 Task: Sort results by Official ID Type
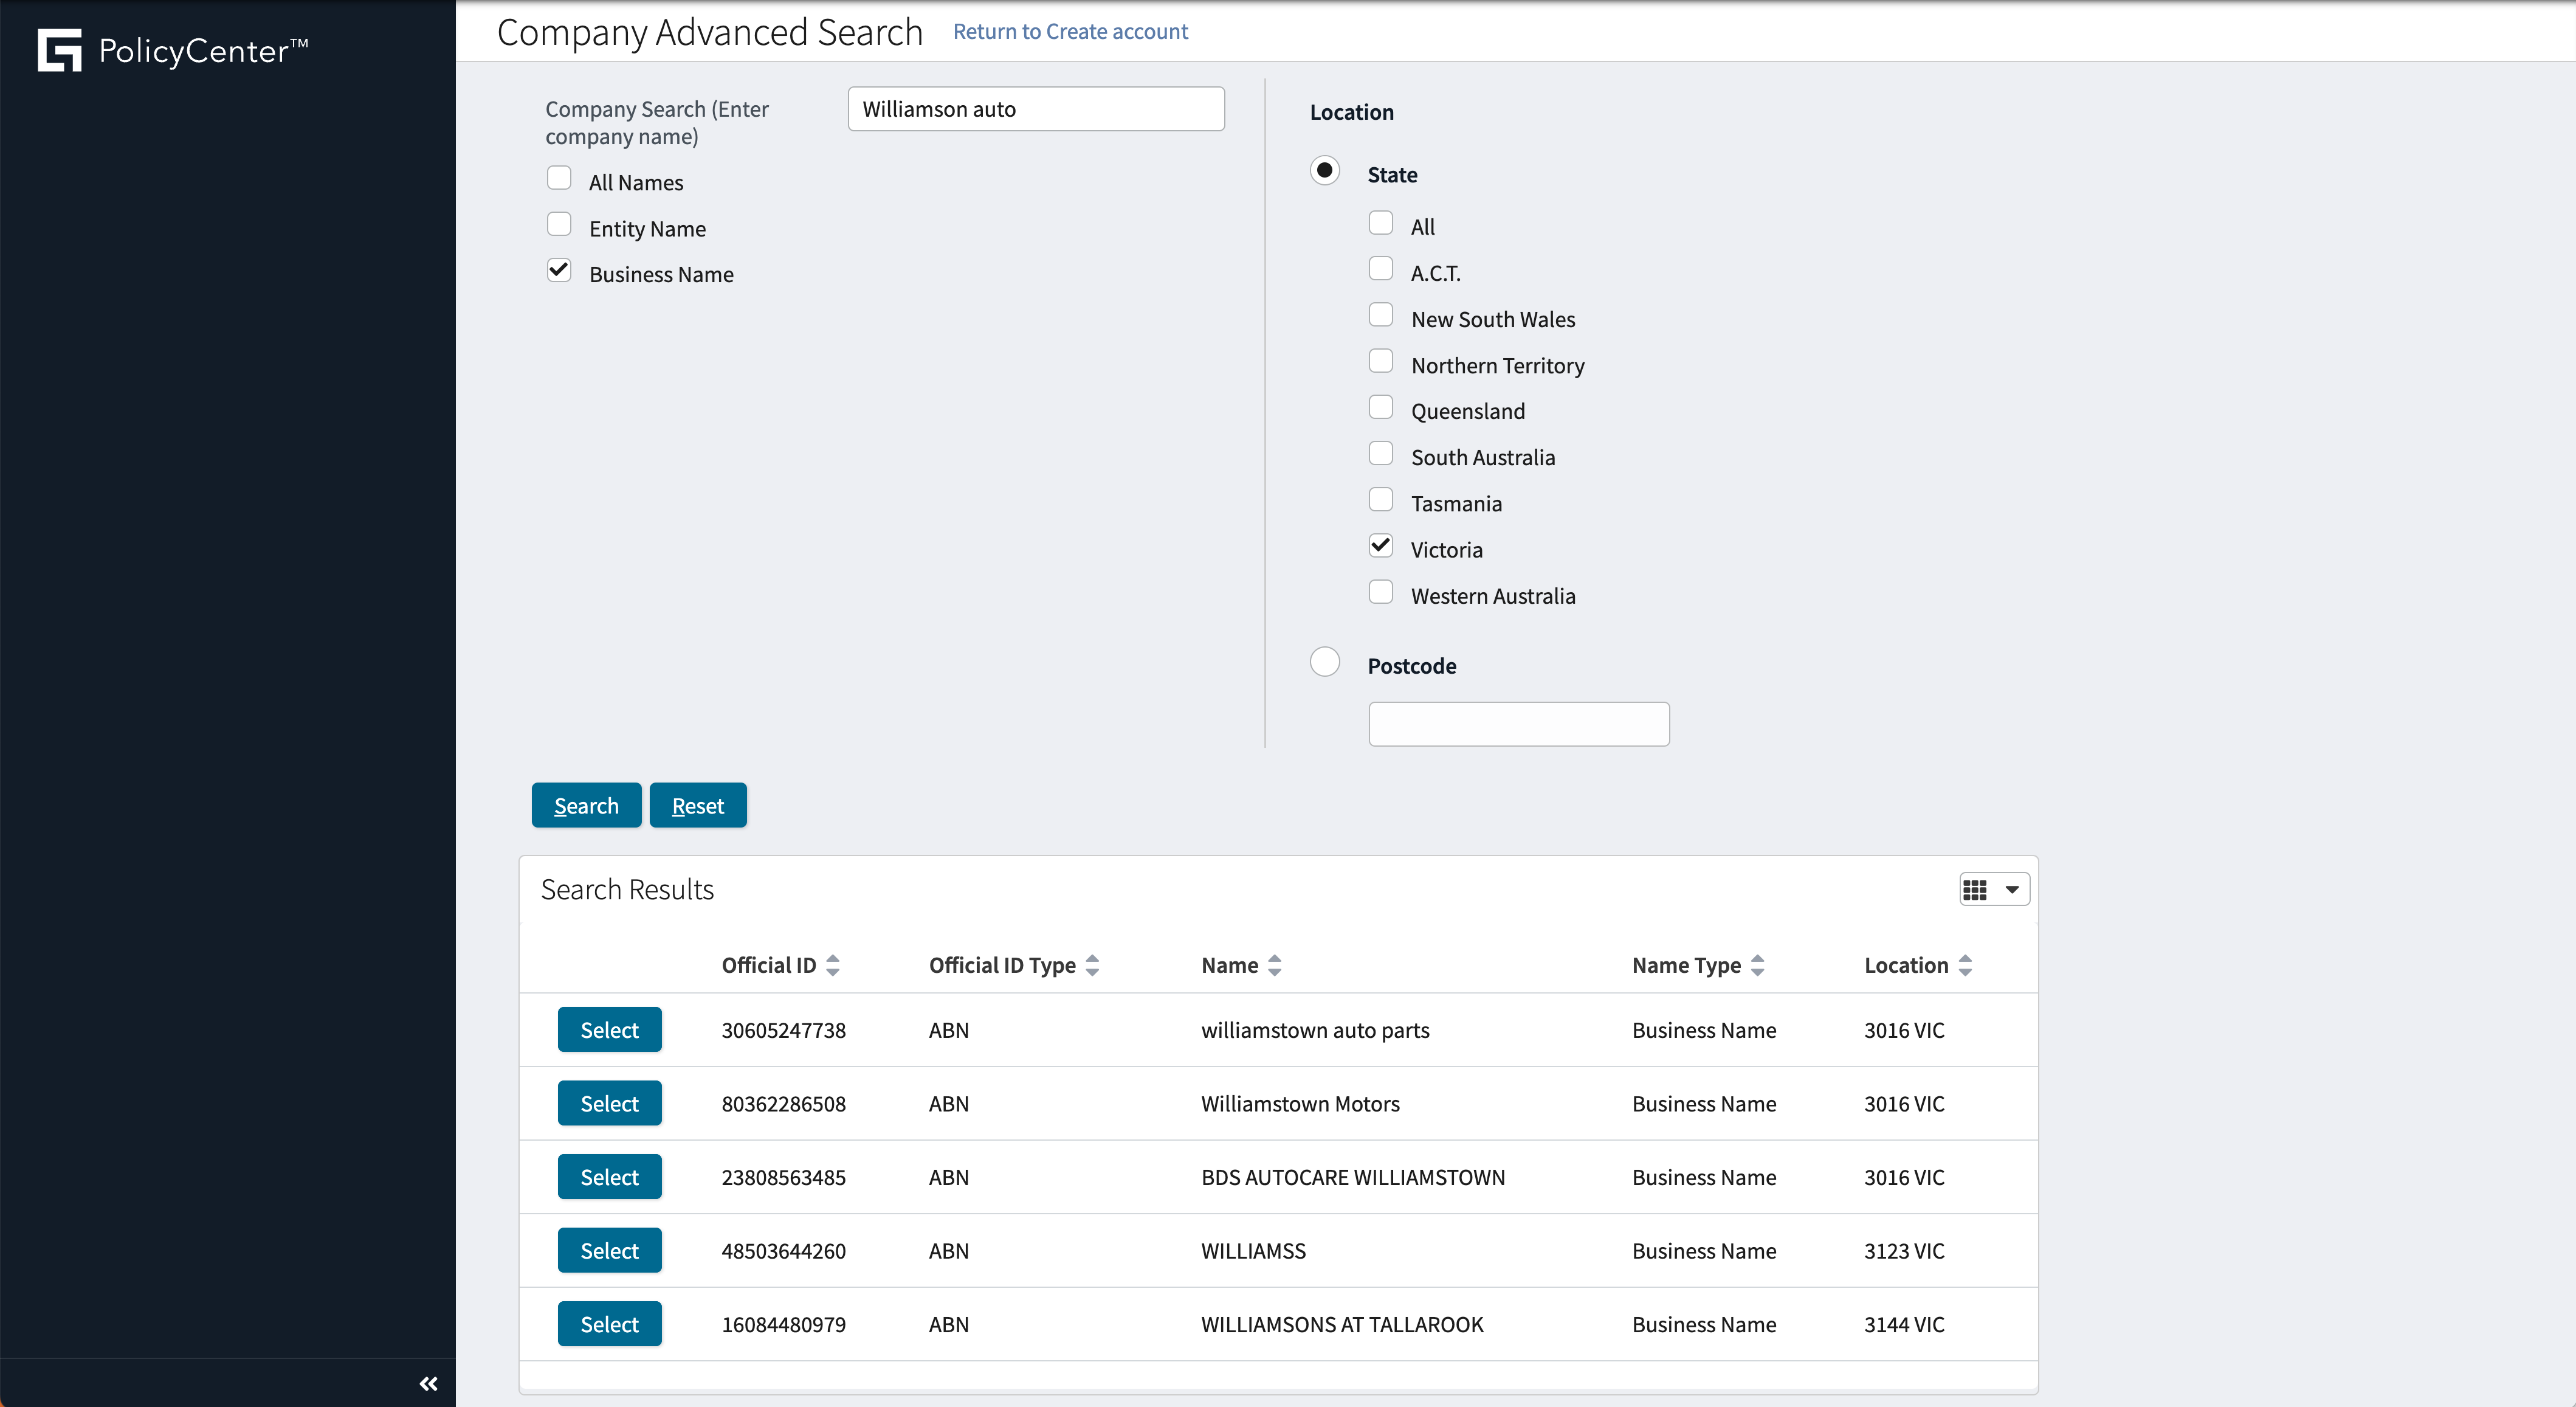click(1092, 965)
